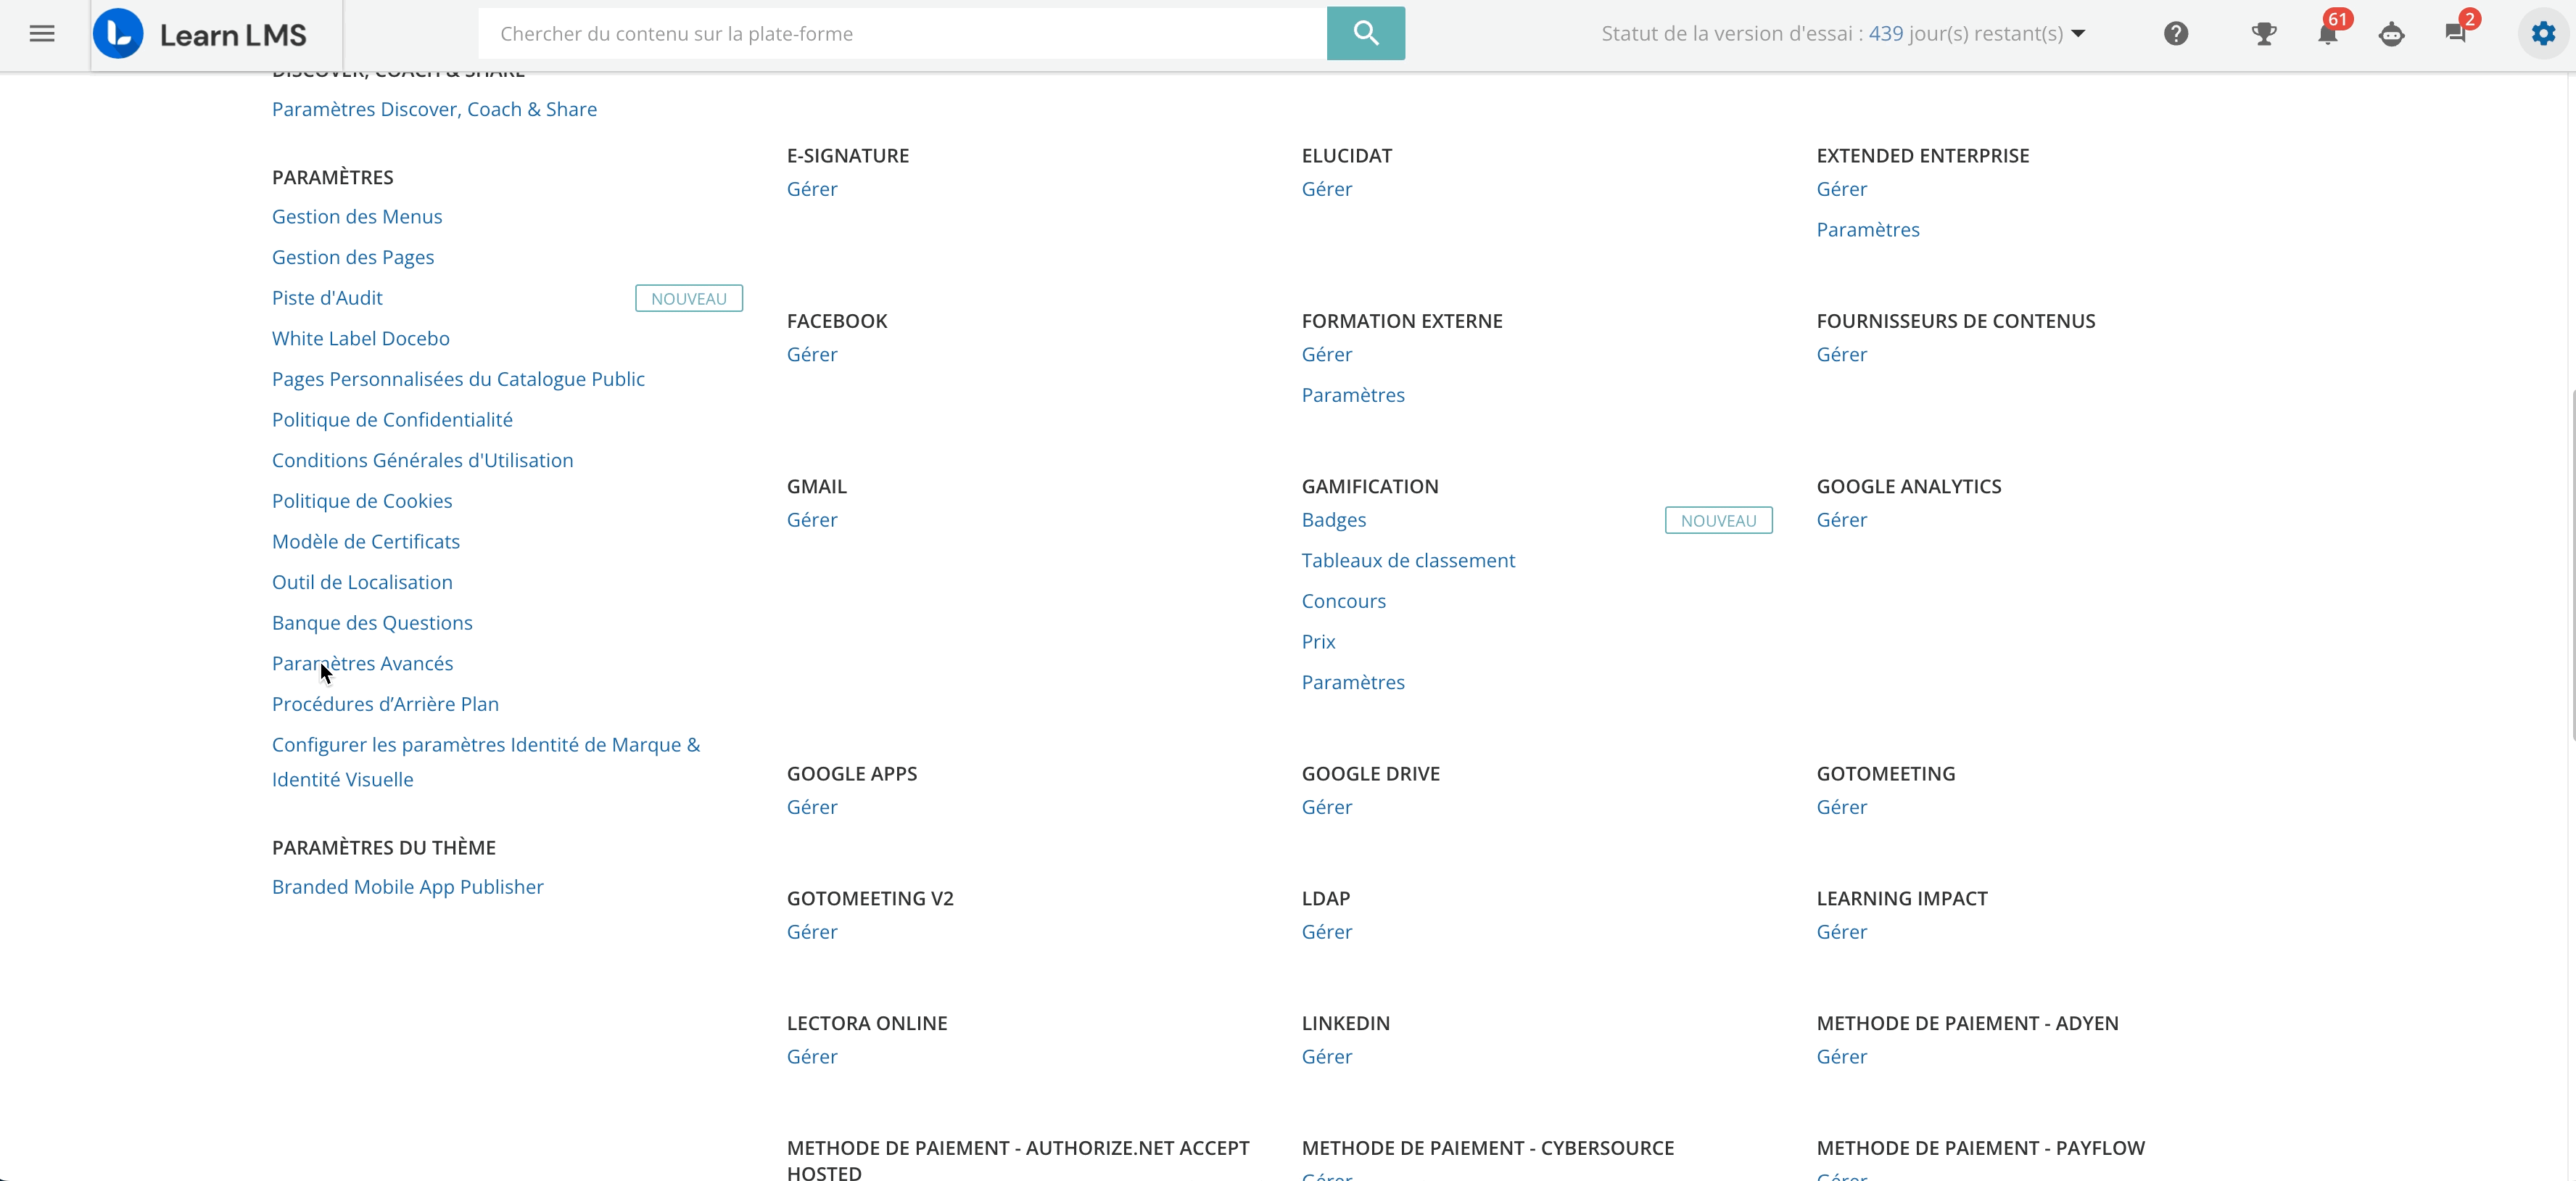This screenshot has width=2576, height=1181.
Task: Click Gérer under Formation Externe
Action: tap(1327, 355)
